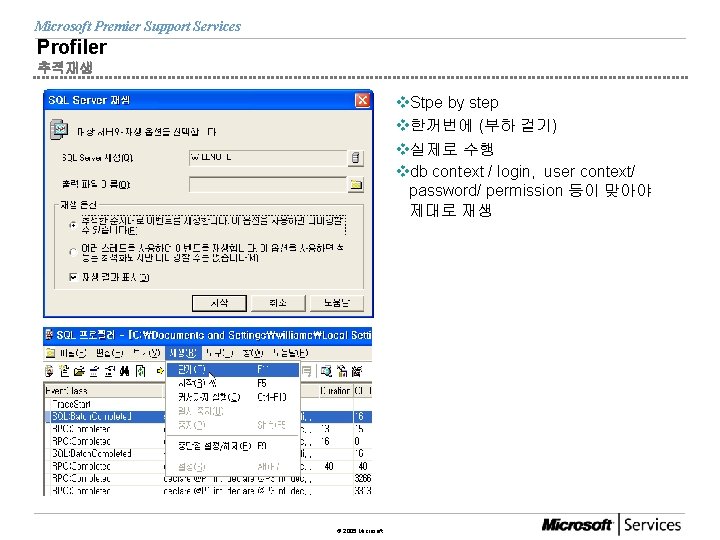
Task: Select multiple threads replay radio button
Action: (x=73, y=251)
